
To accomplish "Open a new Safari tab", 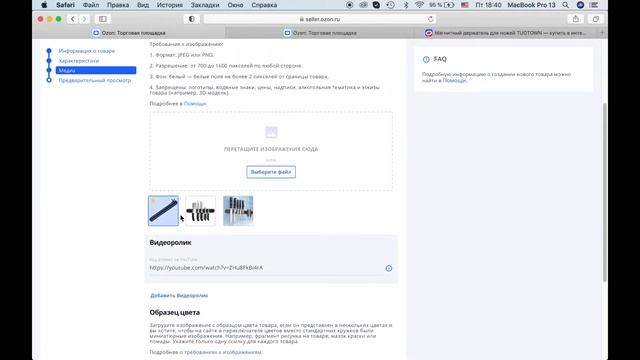I will pyautogui.click(x=602, y=33).
